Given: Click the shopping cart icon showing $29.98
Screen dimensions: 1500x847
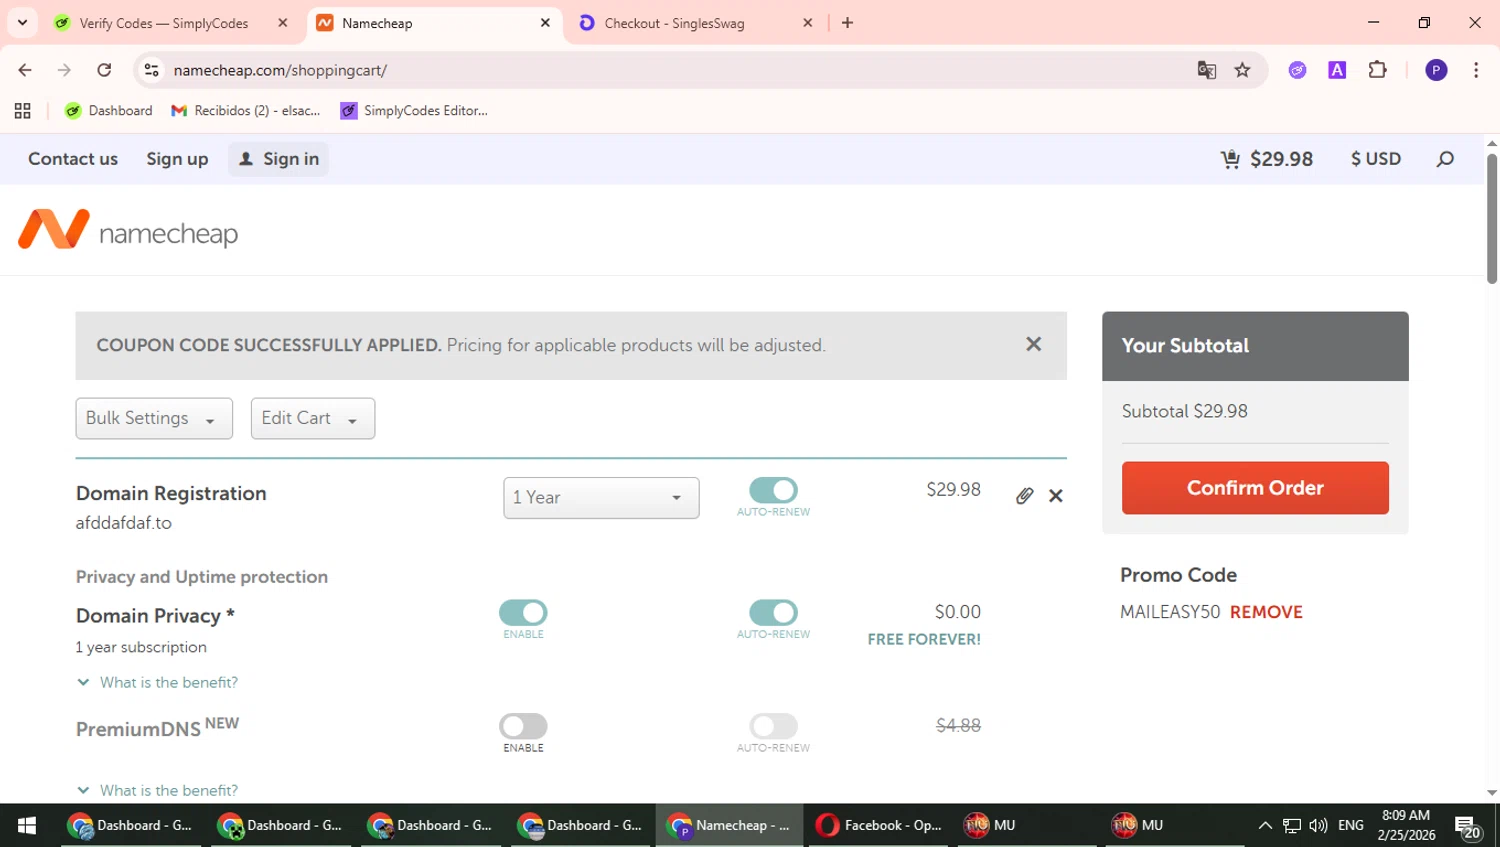Looking at the screenshot, I should (x=1266, y=159).
